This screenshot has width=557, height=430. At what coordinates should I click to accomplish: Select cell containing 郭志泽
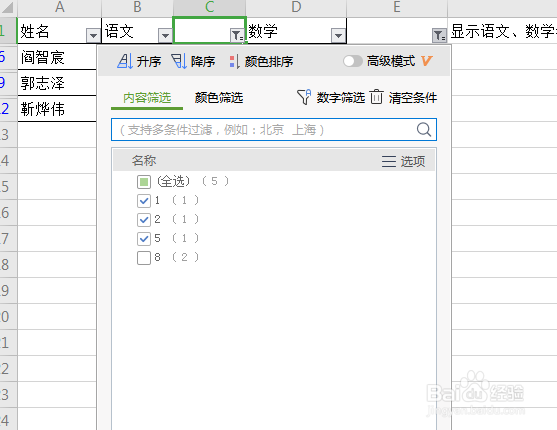[57, 83]
